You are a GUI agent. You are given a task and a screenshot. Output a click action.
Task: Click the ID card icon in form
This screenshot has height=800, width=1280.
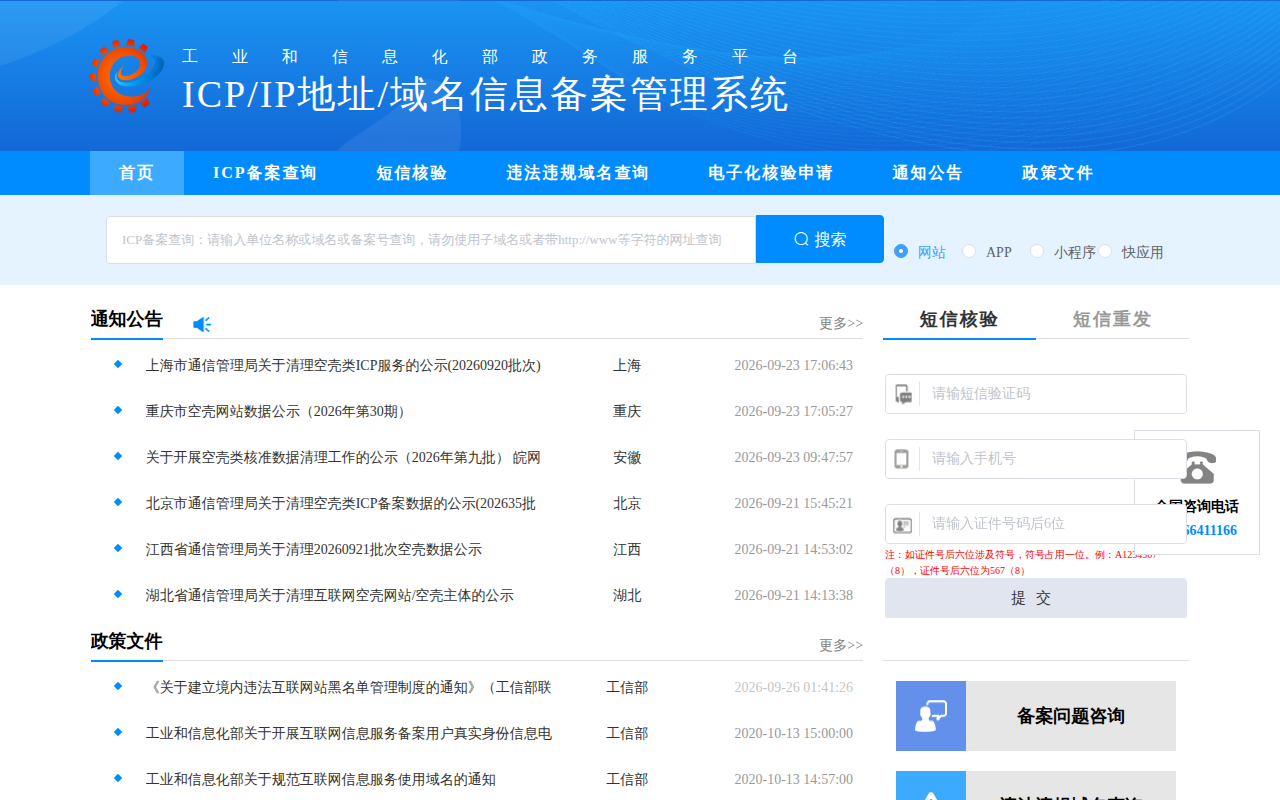tap(903, 524)
